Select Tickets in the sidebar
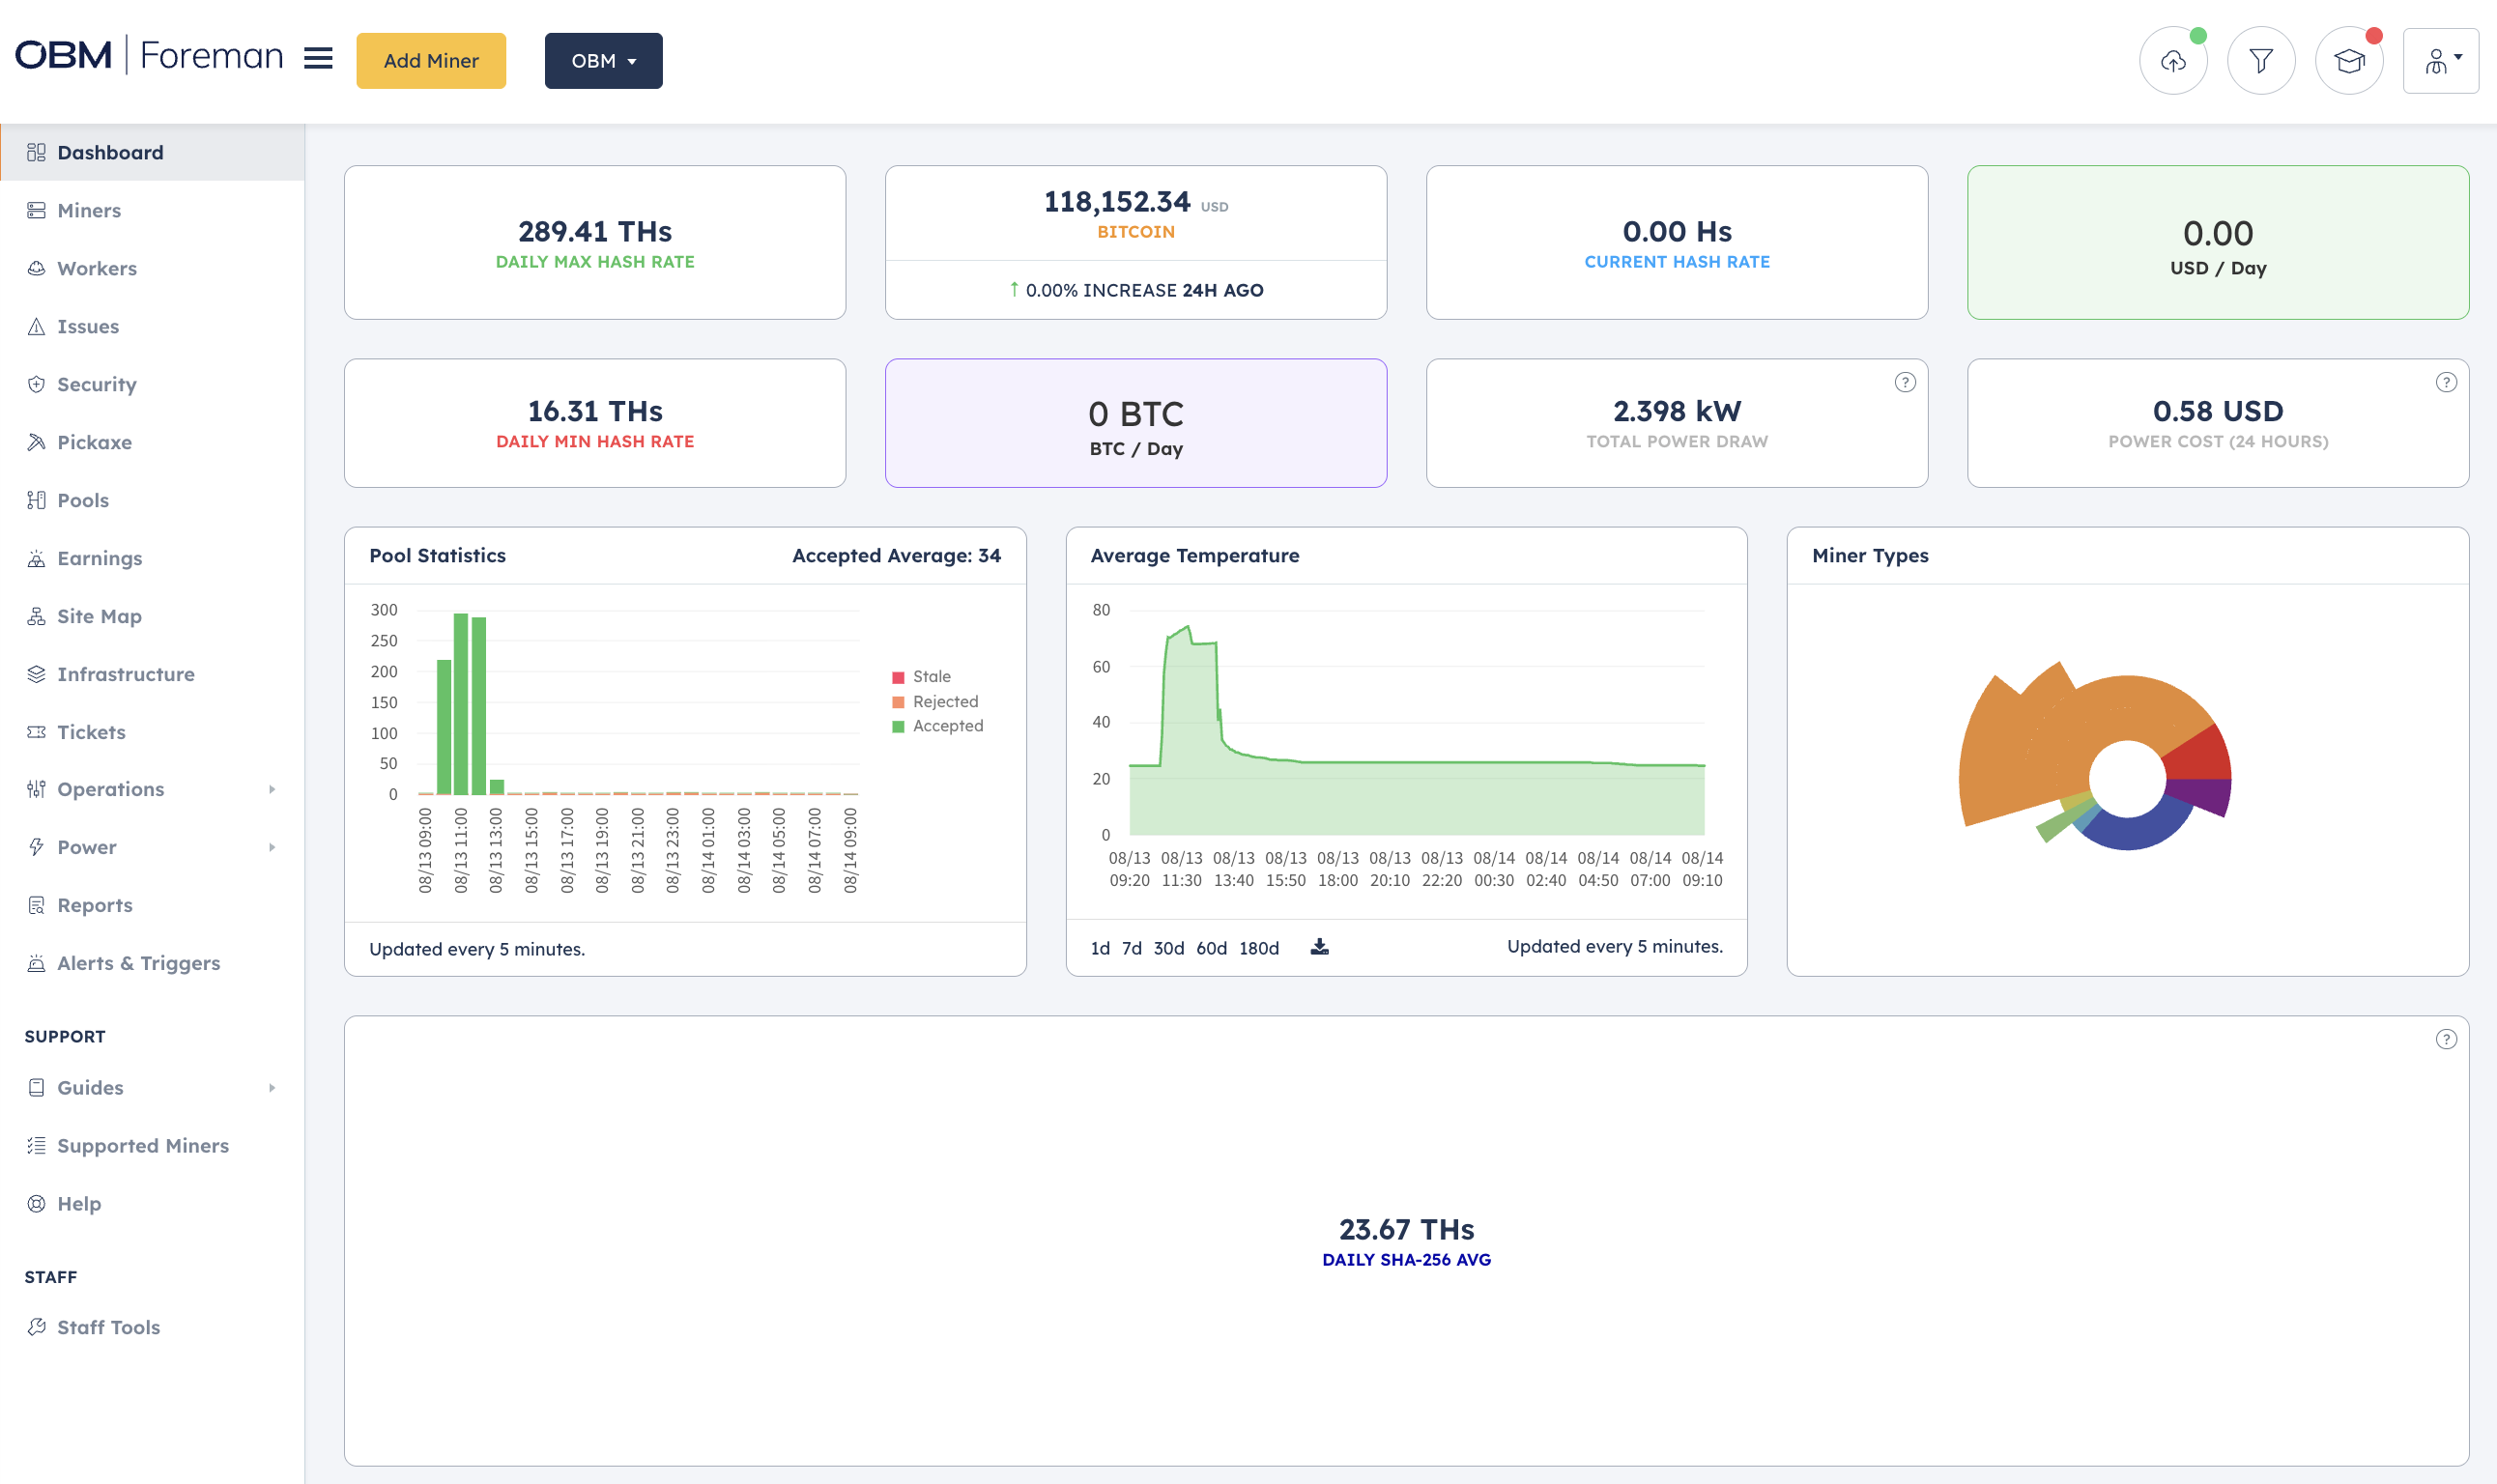Image resolution: width=2497 pixels, height=1484 pixels. [x=152, y=732]
